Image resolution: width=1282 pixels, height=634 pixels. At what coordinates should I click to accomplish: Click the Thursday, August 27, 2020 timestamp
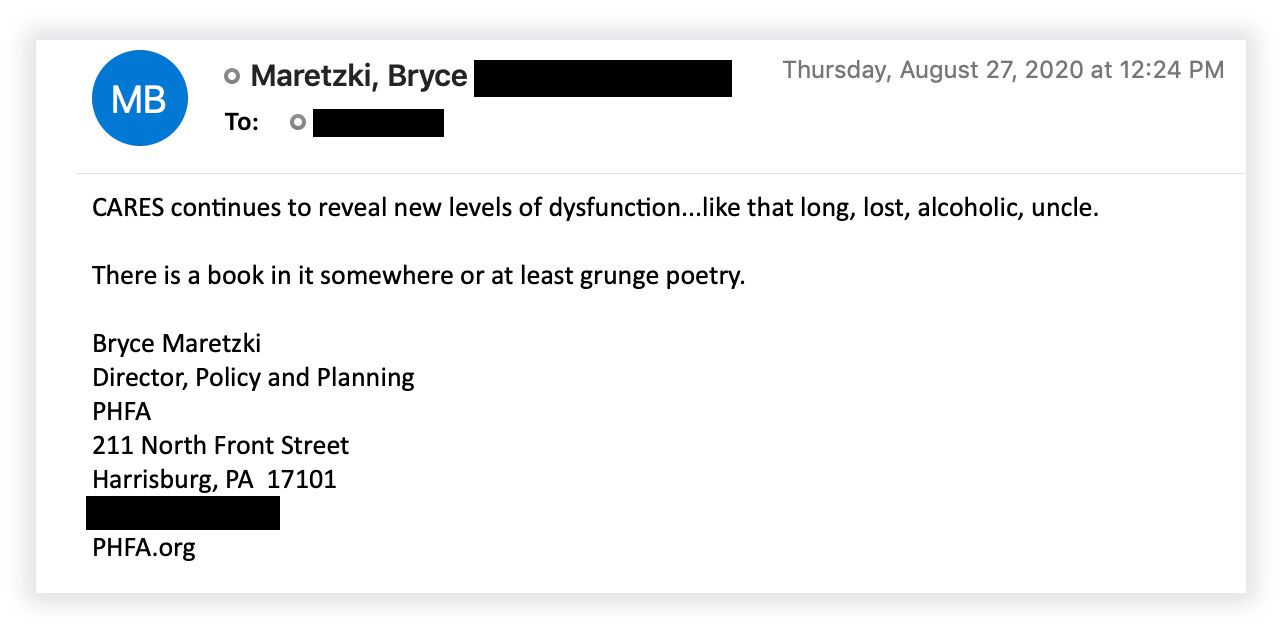point(1002,70)
